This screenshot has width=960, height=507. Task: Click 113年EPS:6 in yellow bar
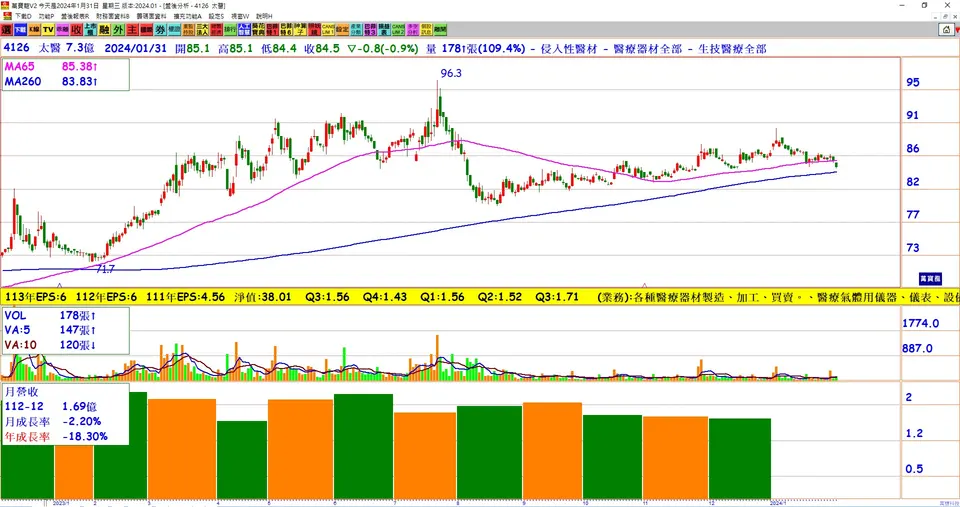pyautogui.click(x=36, y=297)
